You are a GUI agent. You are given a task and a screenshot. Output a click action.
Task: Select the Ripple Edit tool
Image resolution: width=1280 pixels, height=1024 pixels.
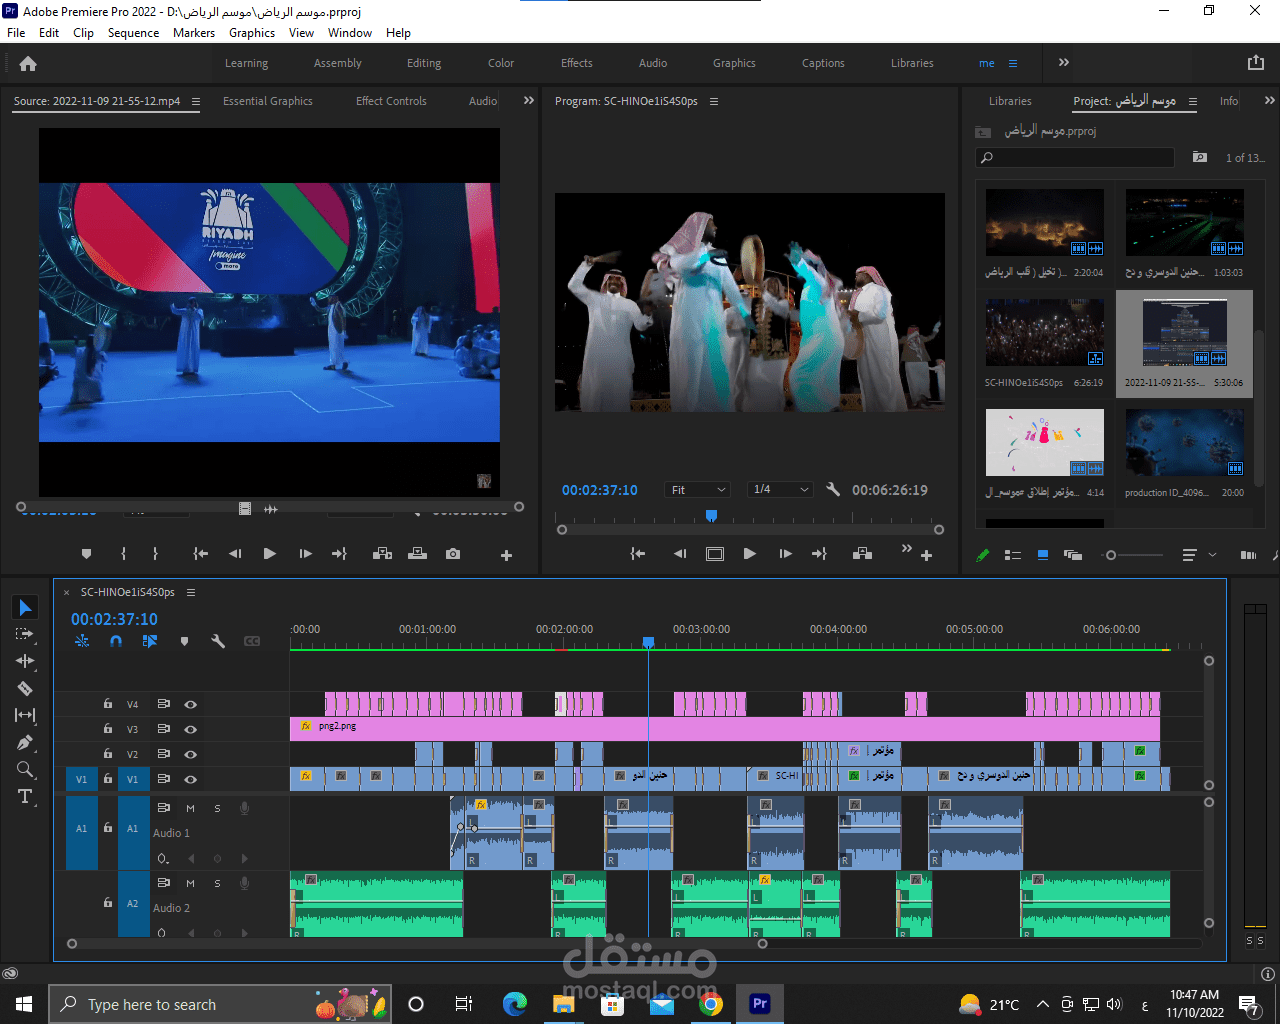click(x=25, y=661)
